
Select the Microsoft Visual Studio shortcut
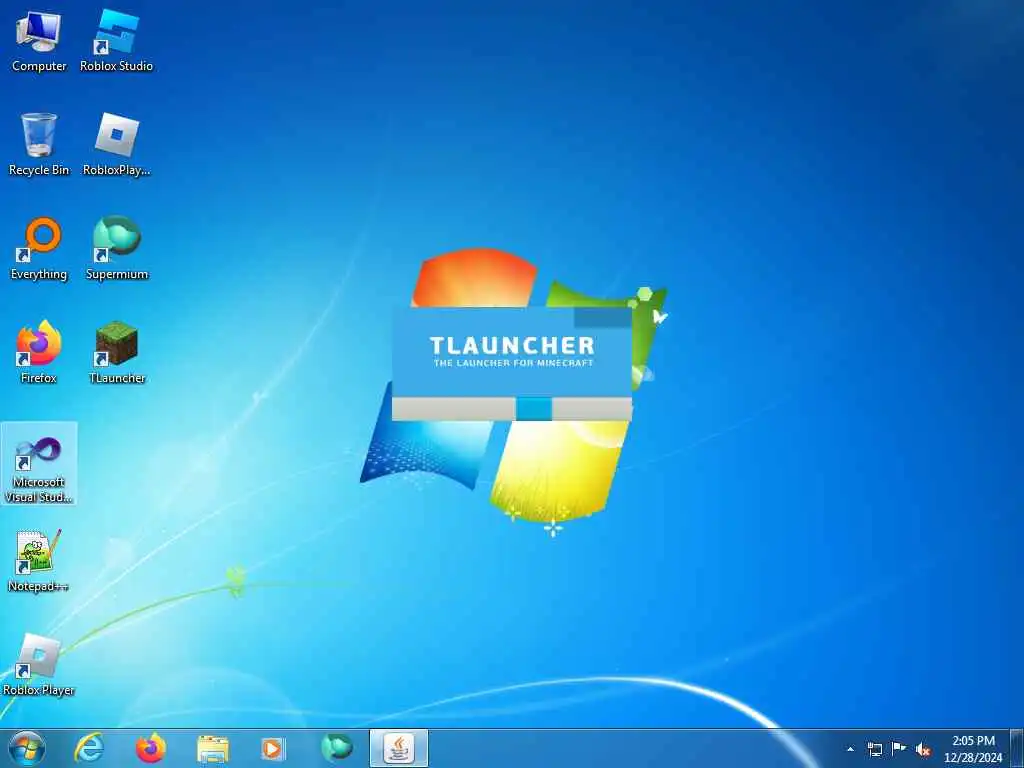(x=39, y=464)
